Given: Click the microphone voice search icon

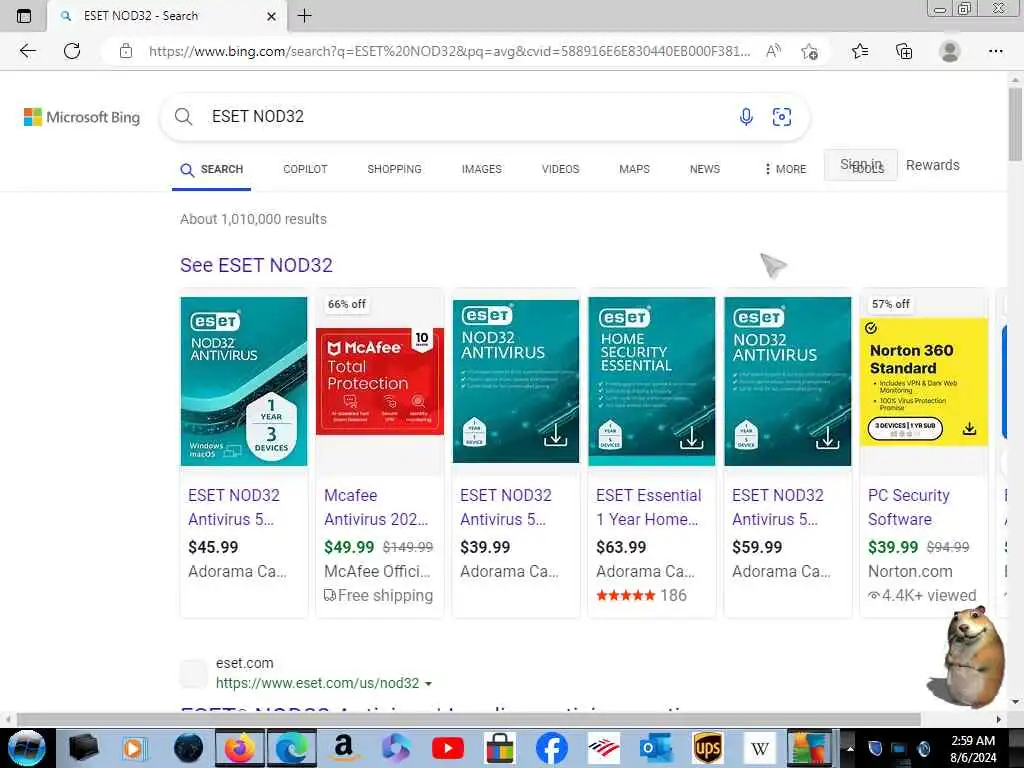Looking at the screenshot, I should 746,117.
